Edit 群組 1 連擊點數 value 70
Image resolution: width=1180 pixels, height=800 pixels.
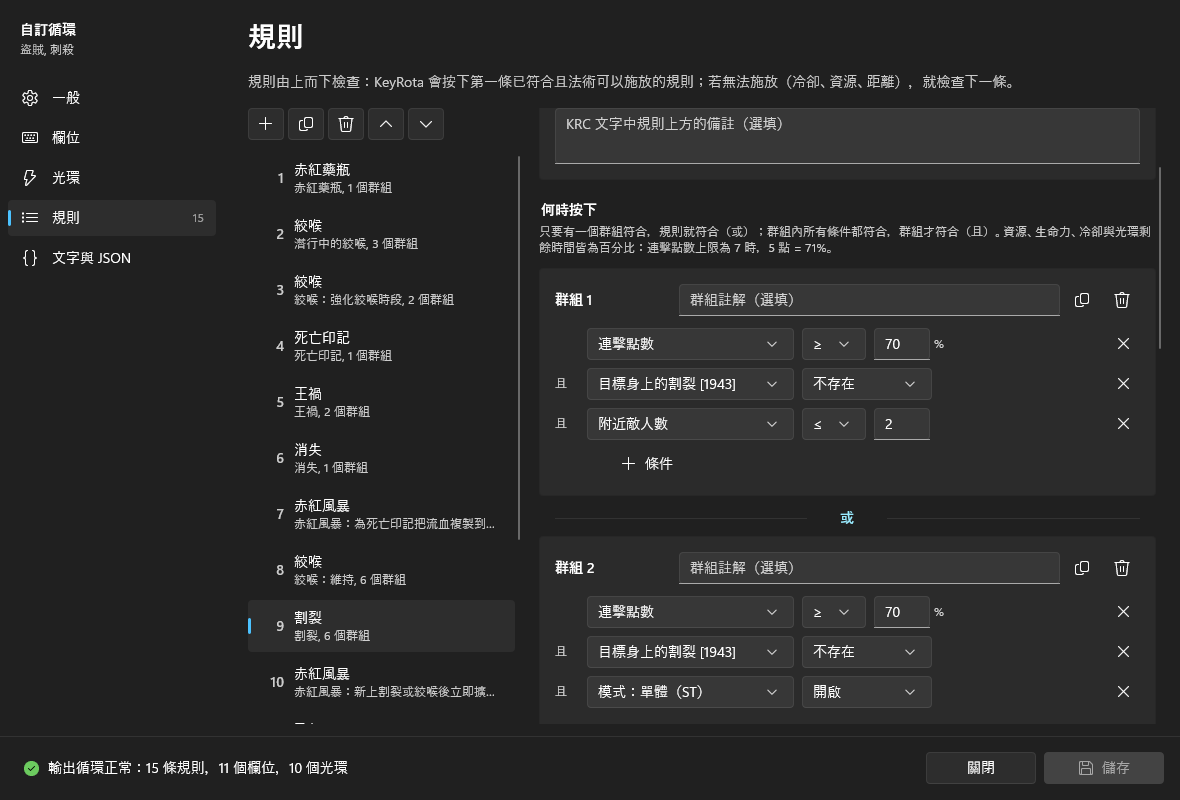point(902,344)
